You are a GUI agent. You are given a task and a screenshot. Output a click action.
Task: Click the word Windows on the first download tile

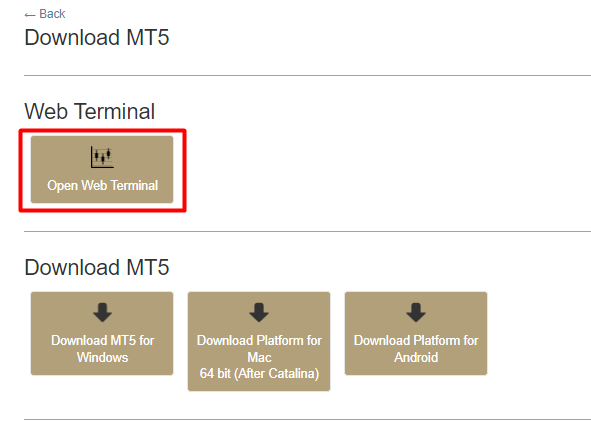(102, 357)
